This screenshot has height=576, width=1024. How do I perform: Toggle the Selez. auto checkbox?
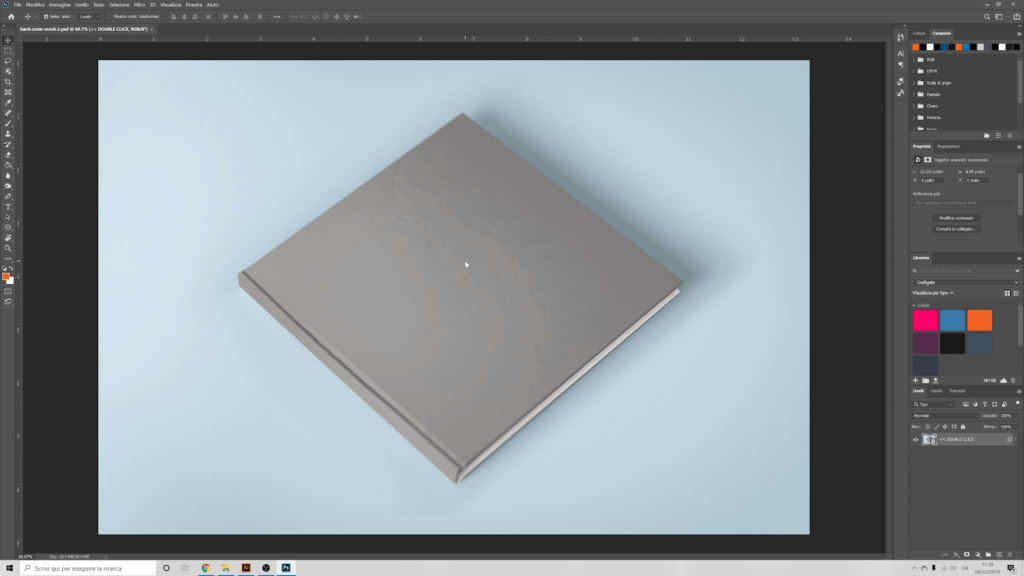click(x=47, y=17)
